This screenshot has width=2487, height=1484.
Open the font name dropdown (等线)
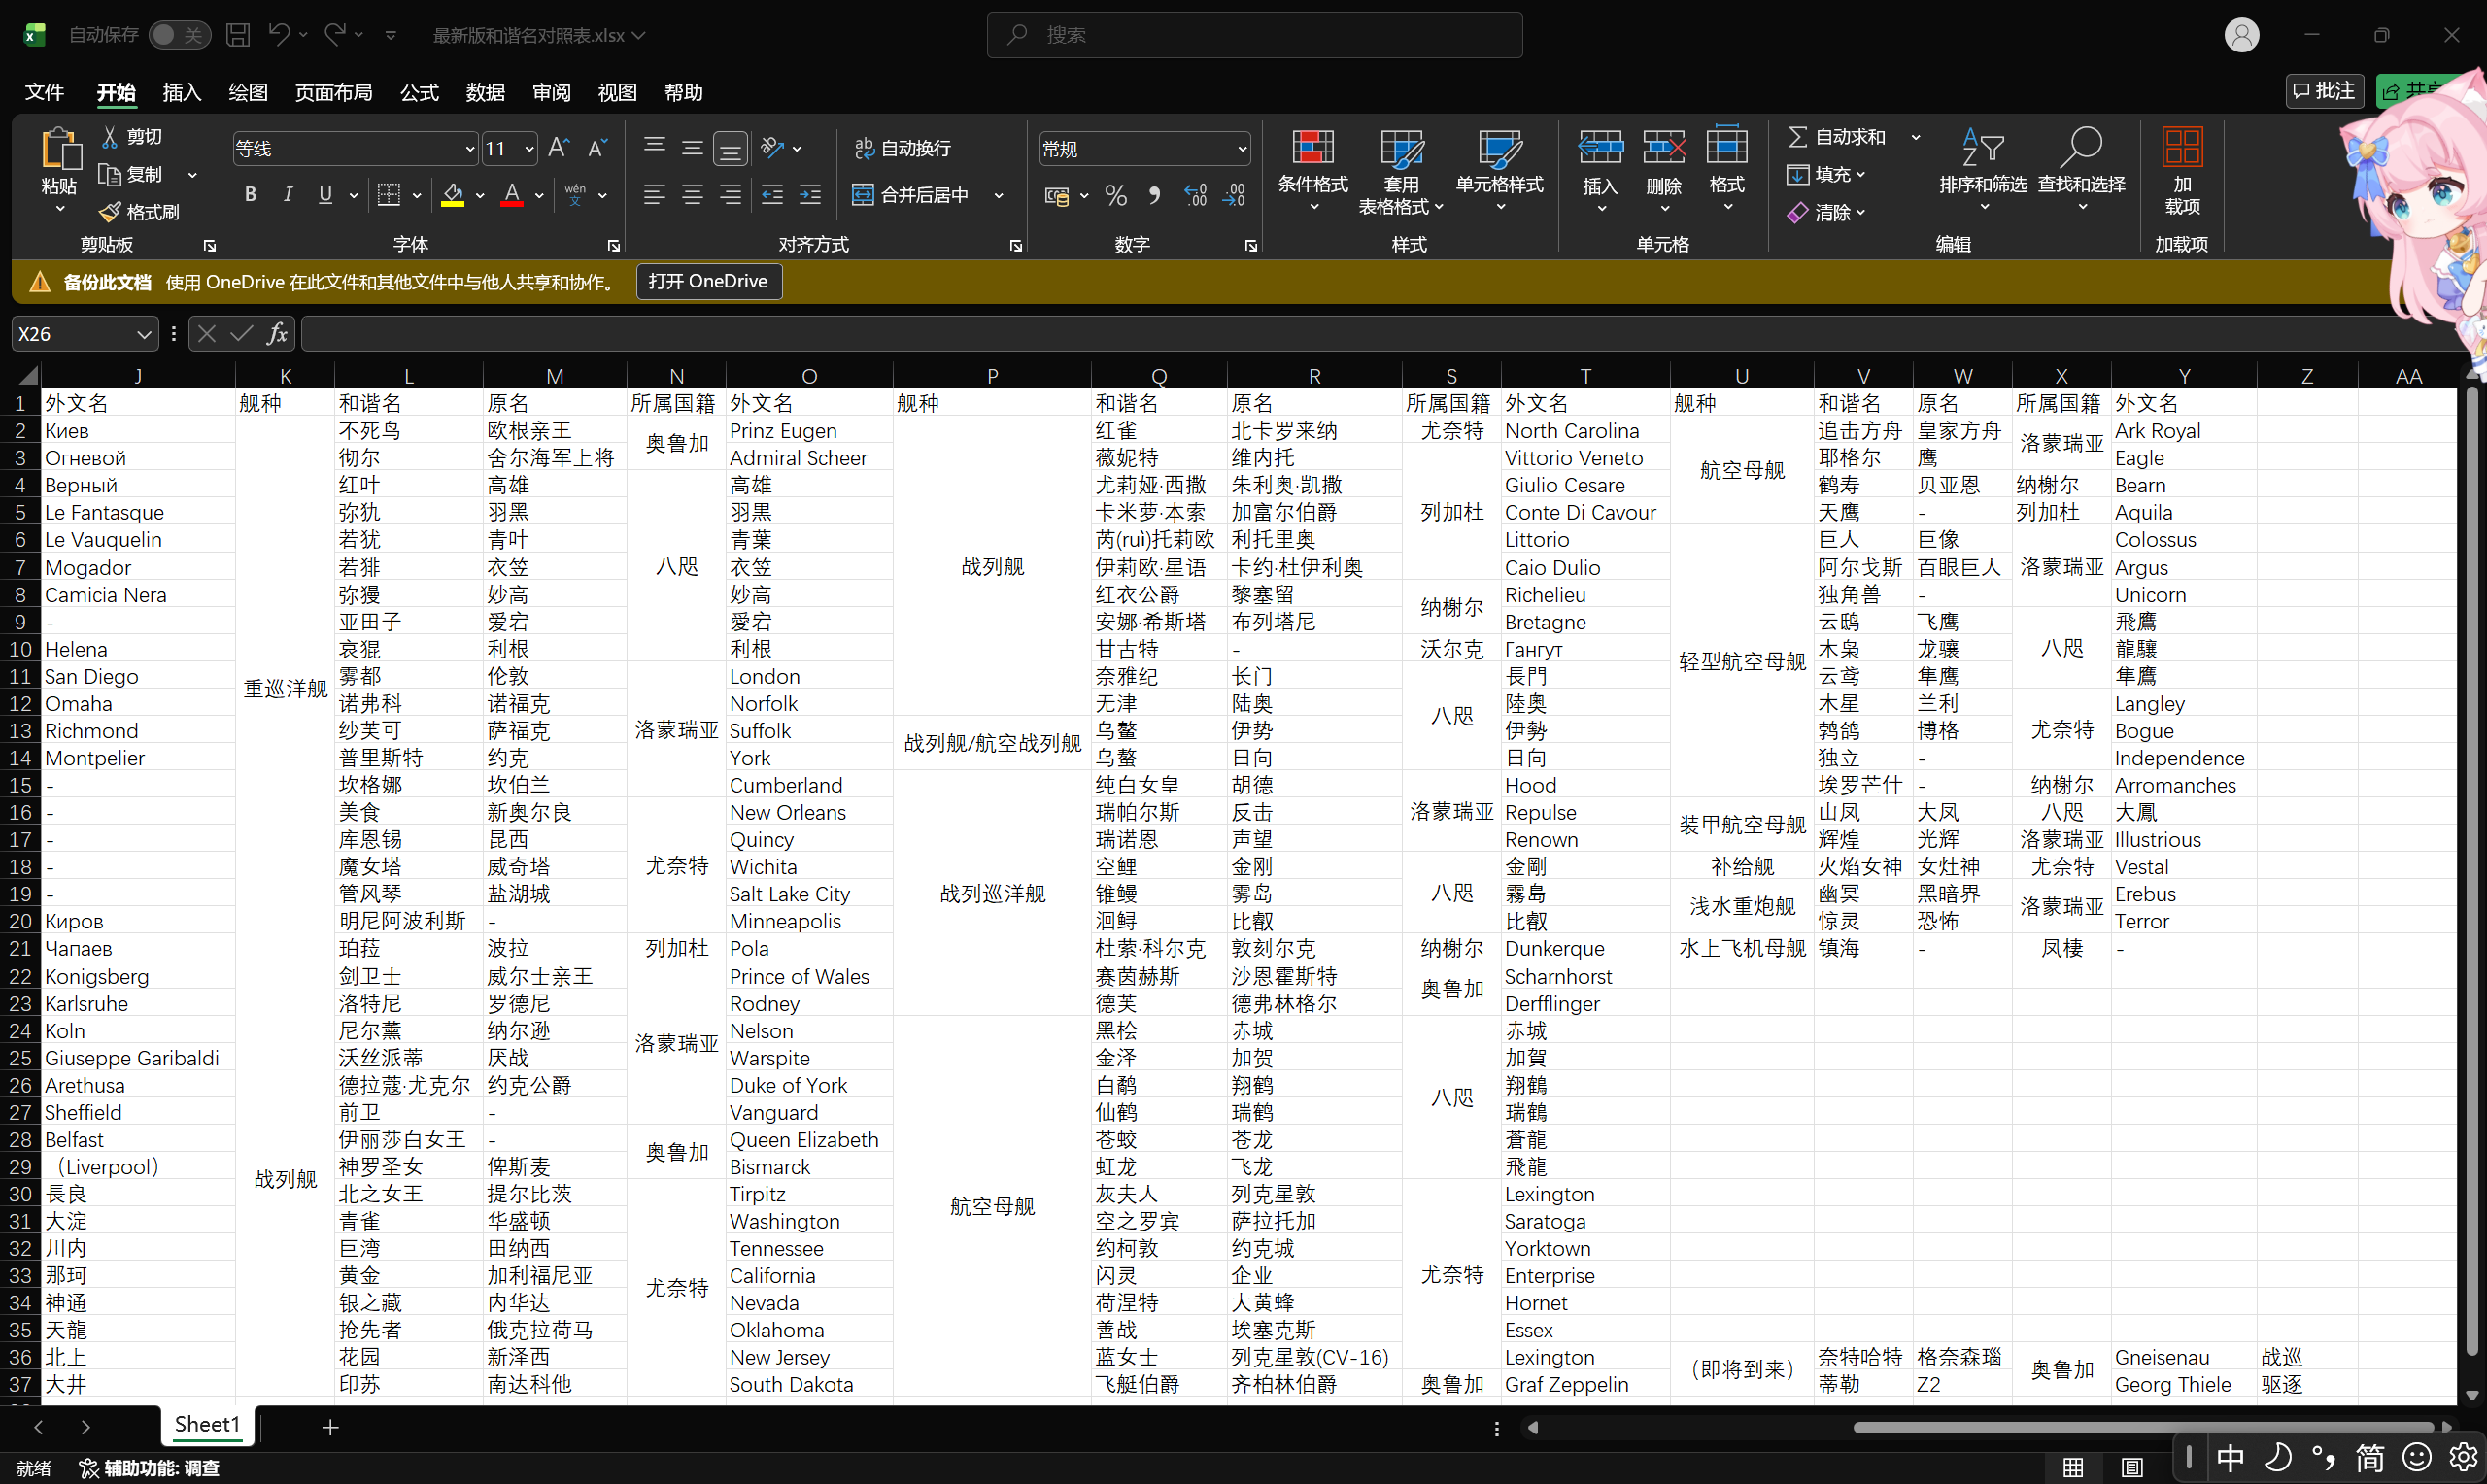tap(469, 150)
